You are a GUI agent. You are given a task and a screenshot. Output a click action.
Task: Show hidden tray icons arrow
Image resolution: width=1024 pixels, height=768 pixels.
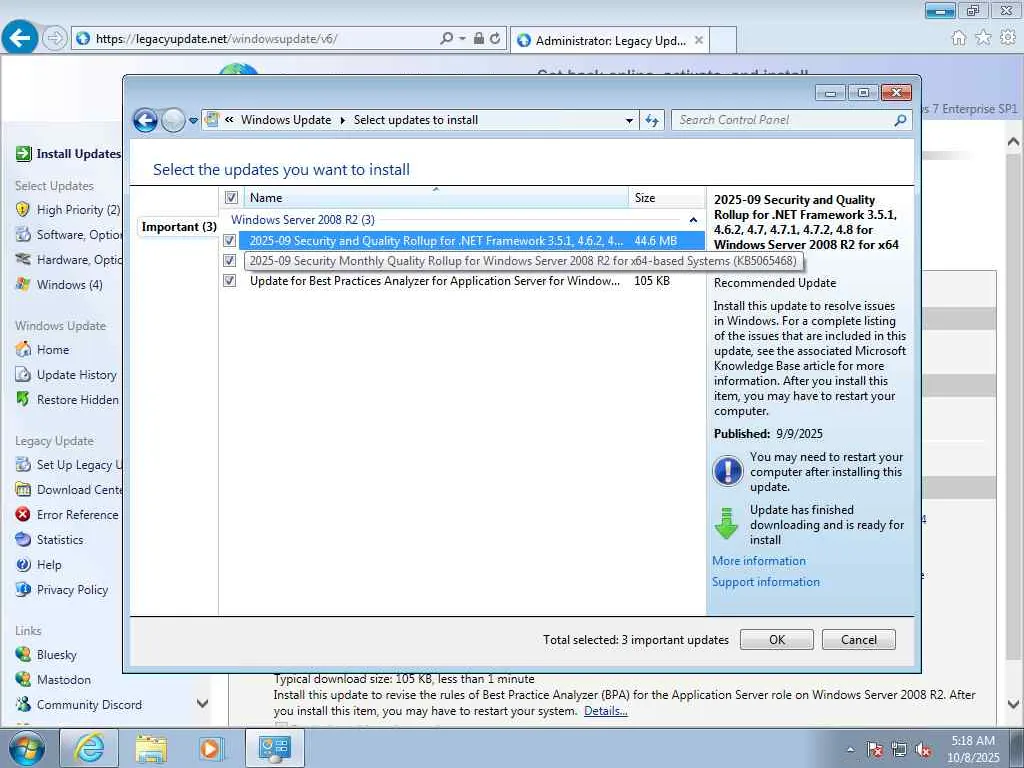click(850, 750)
